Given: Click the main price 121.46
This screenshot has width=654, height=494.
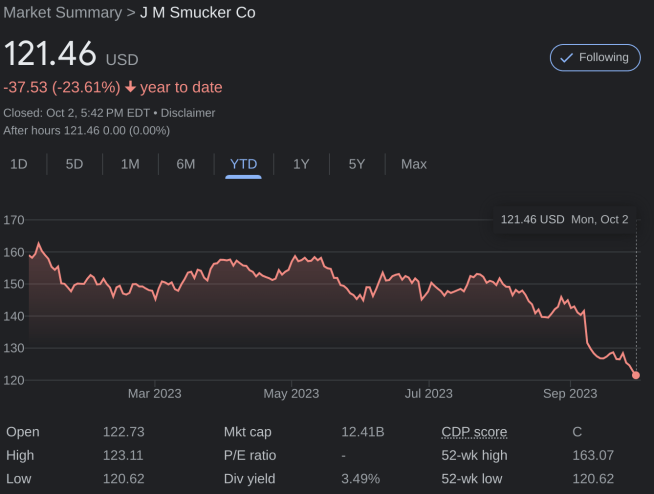Looking at the screenshot, I should click(50, 53).
